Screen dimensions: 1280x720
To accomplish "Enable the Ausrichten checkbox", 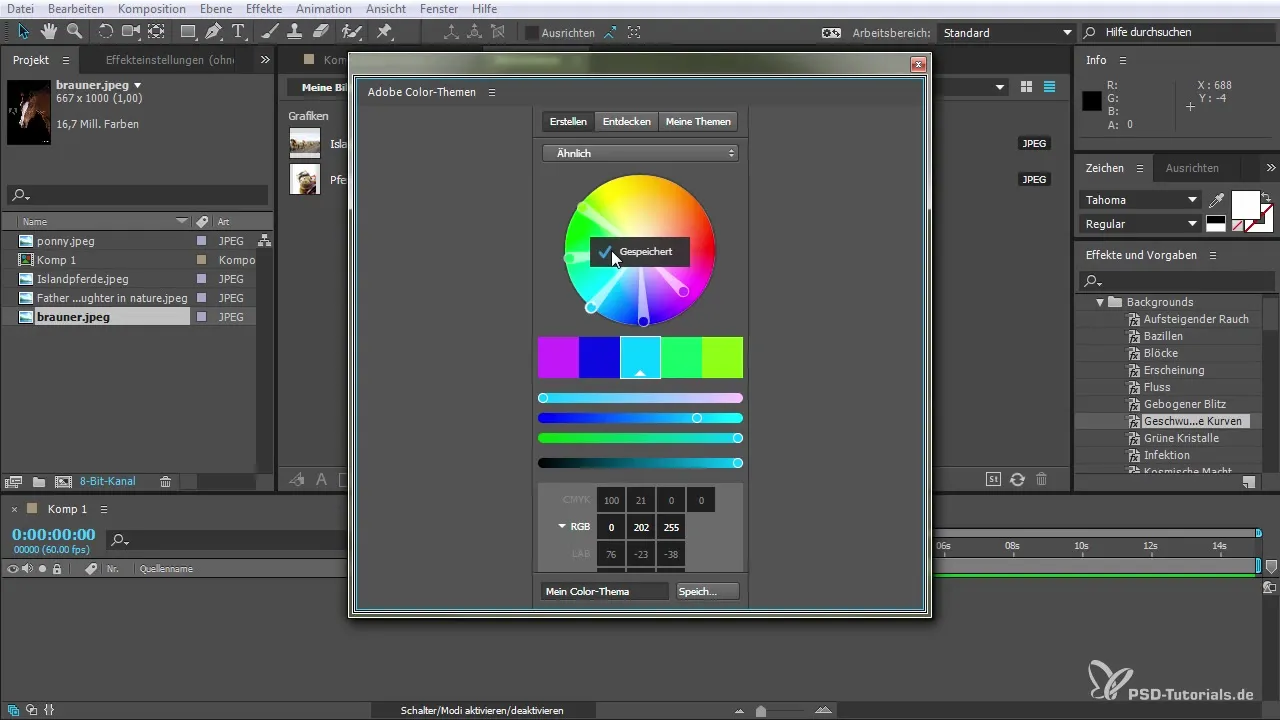I will coord(532,33).
